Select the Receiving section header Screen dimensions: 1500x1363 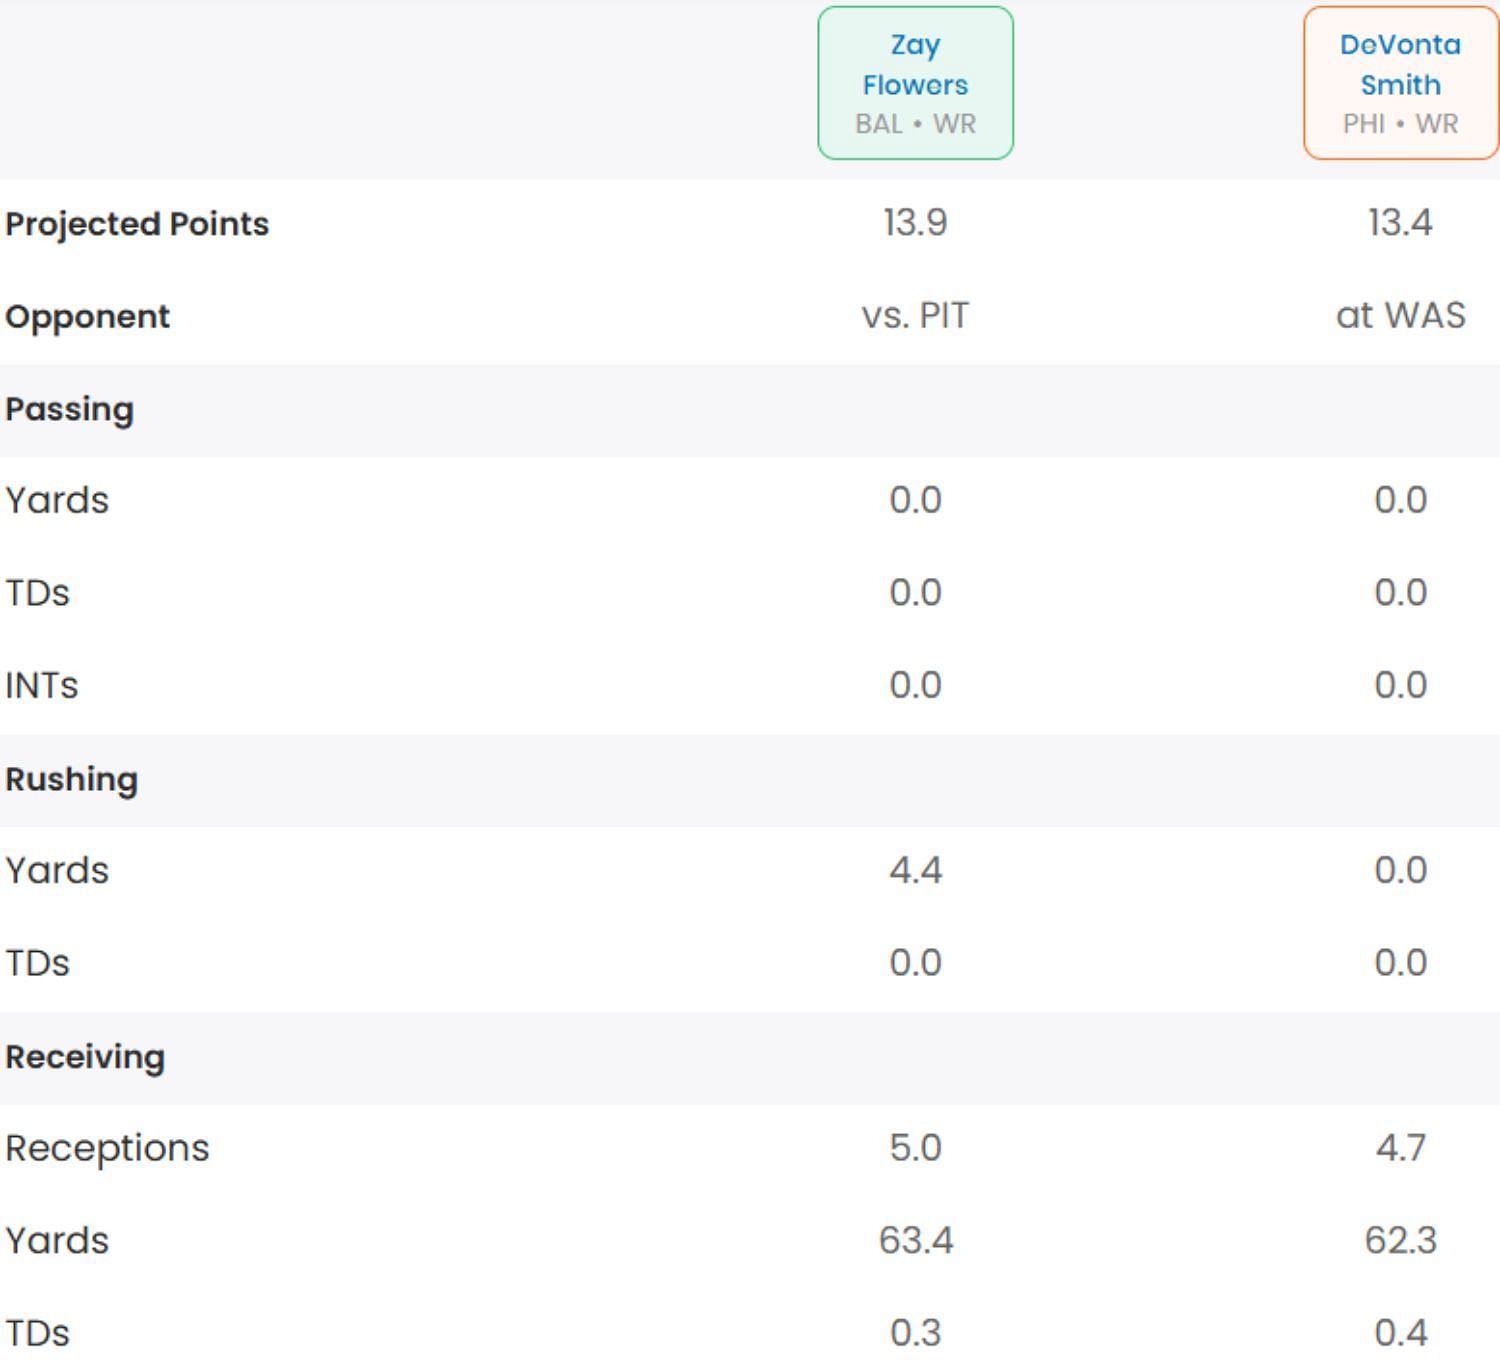coord(85,1057)
